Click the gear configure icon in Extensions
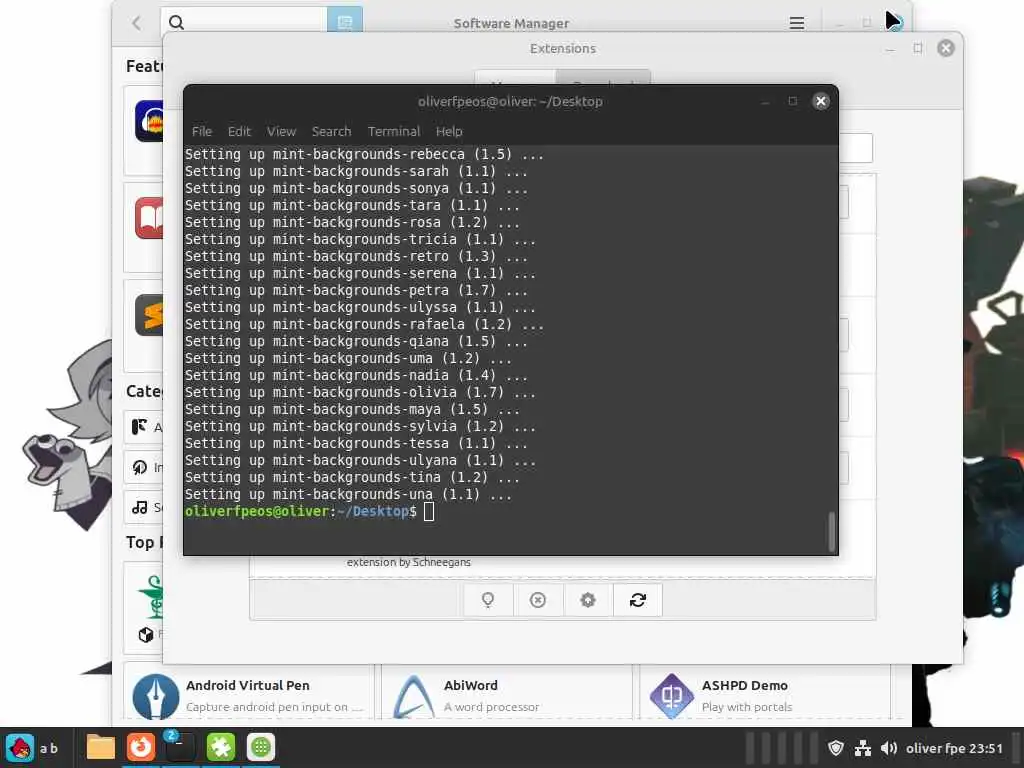The height and width of the screenshot is (768, 1024). (588, 600)
